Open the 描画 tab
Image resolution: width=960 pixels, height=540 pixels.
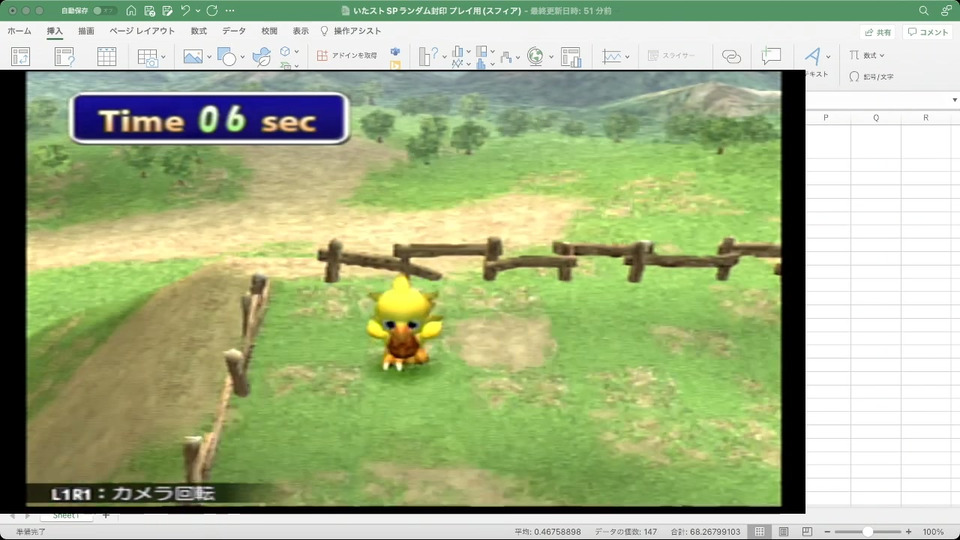pyautogui.click(x=86, y=31)
